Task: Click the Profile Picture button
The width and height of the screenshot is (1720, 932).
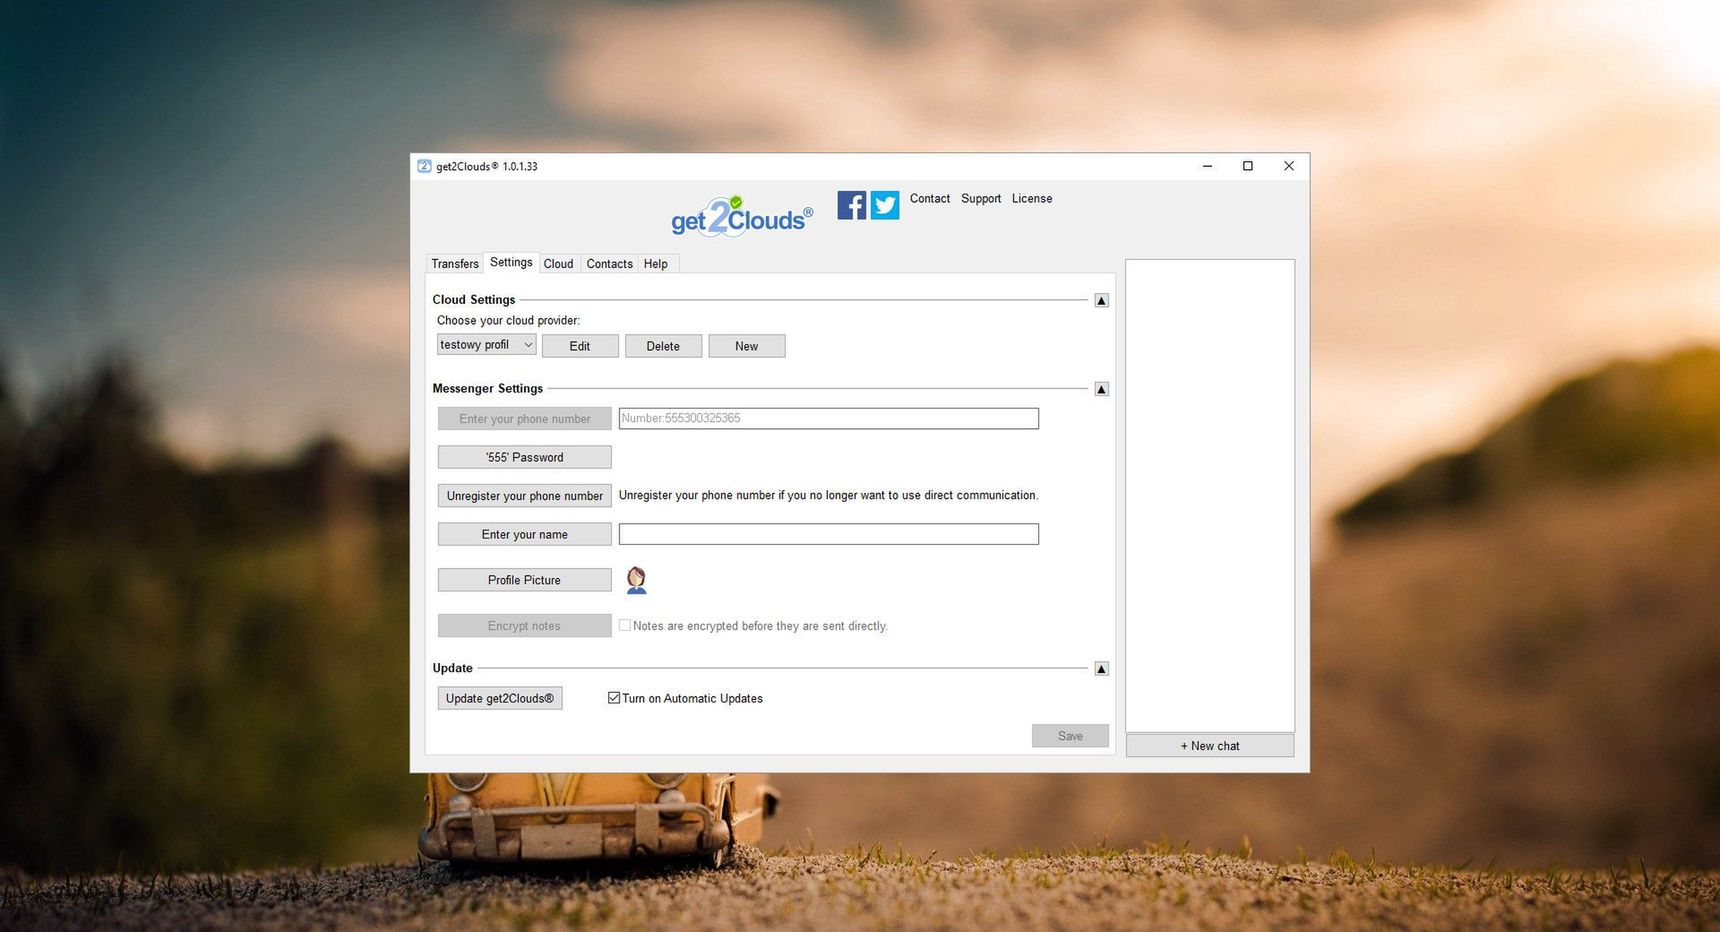Action: tap(525, 580)
